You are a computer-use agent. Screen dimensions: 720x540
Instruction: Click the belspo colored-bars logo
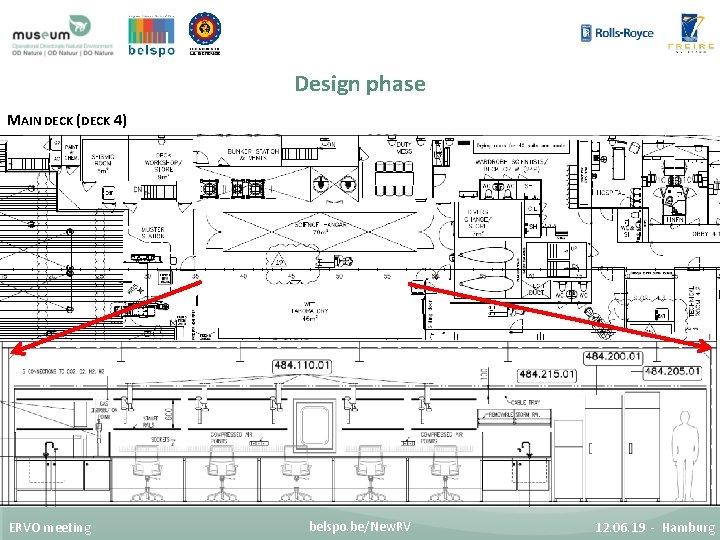(151, 35)
